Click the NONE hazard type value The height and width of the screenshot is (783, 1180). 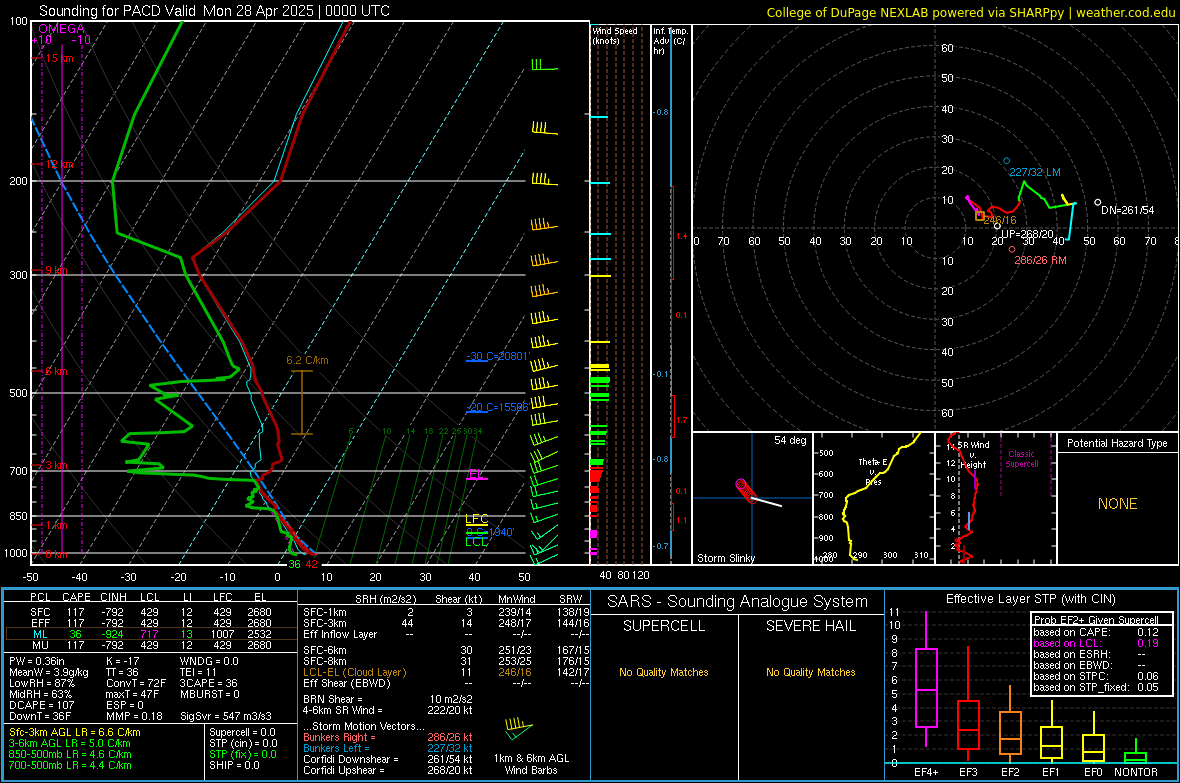tap(1117, 504)
